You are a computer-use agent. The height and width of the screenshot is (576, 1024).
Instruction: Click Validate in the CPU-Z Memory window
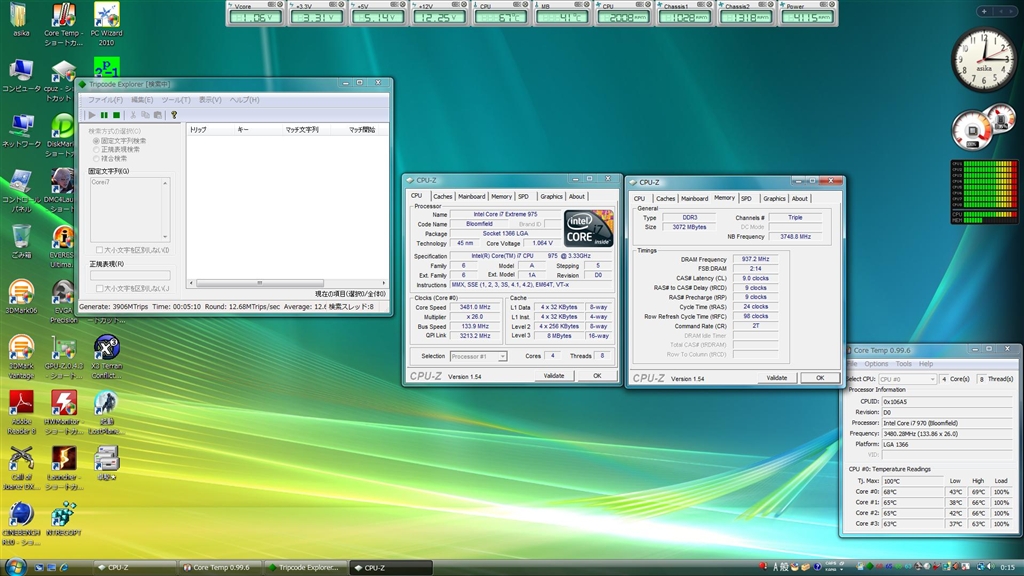(776, 378)
